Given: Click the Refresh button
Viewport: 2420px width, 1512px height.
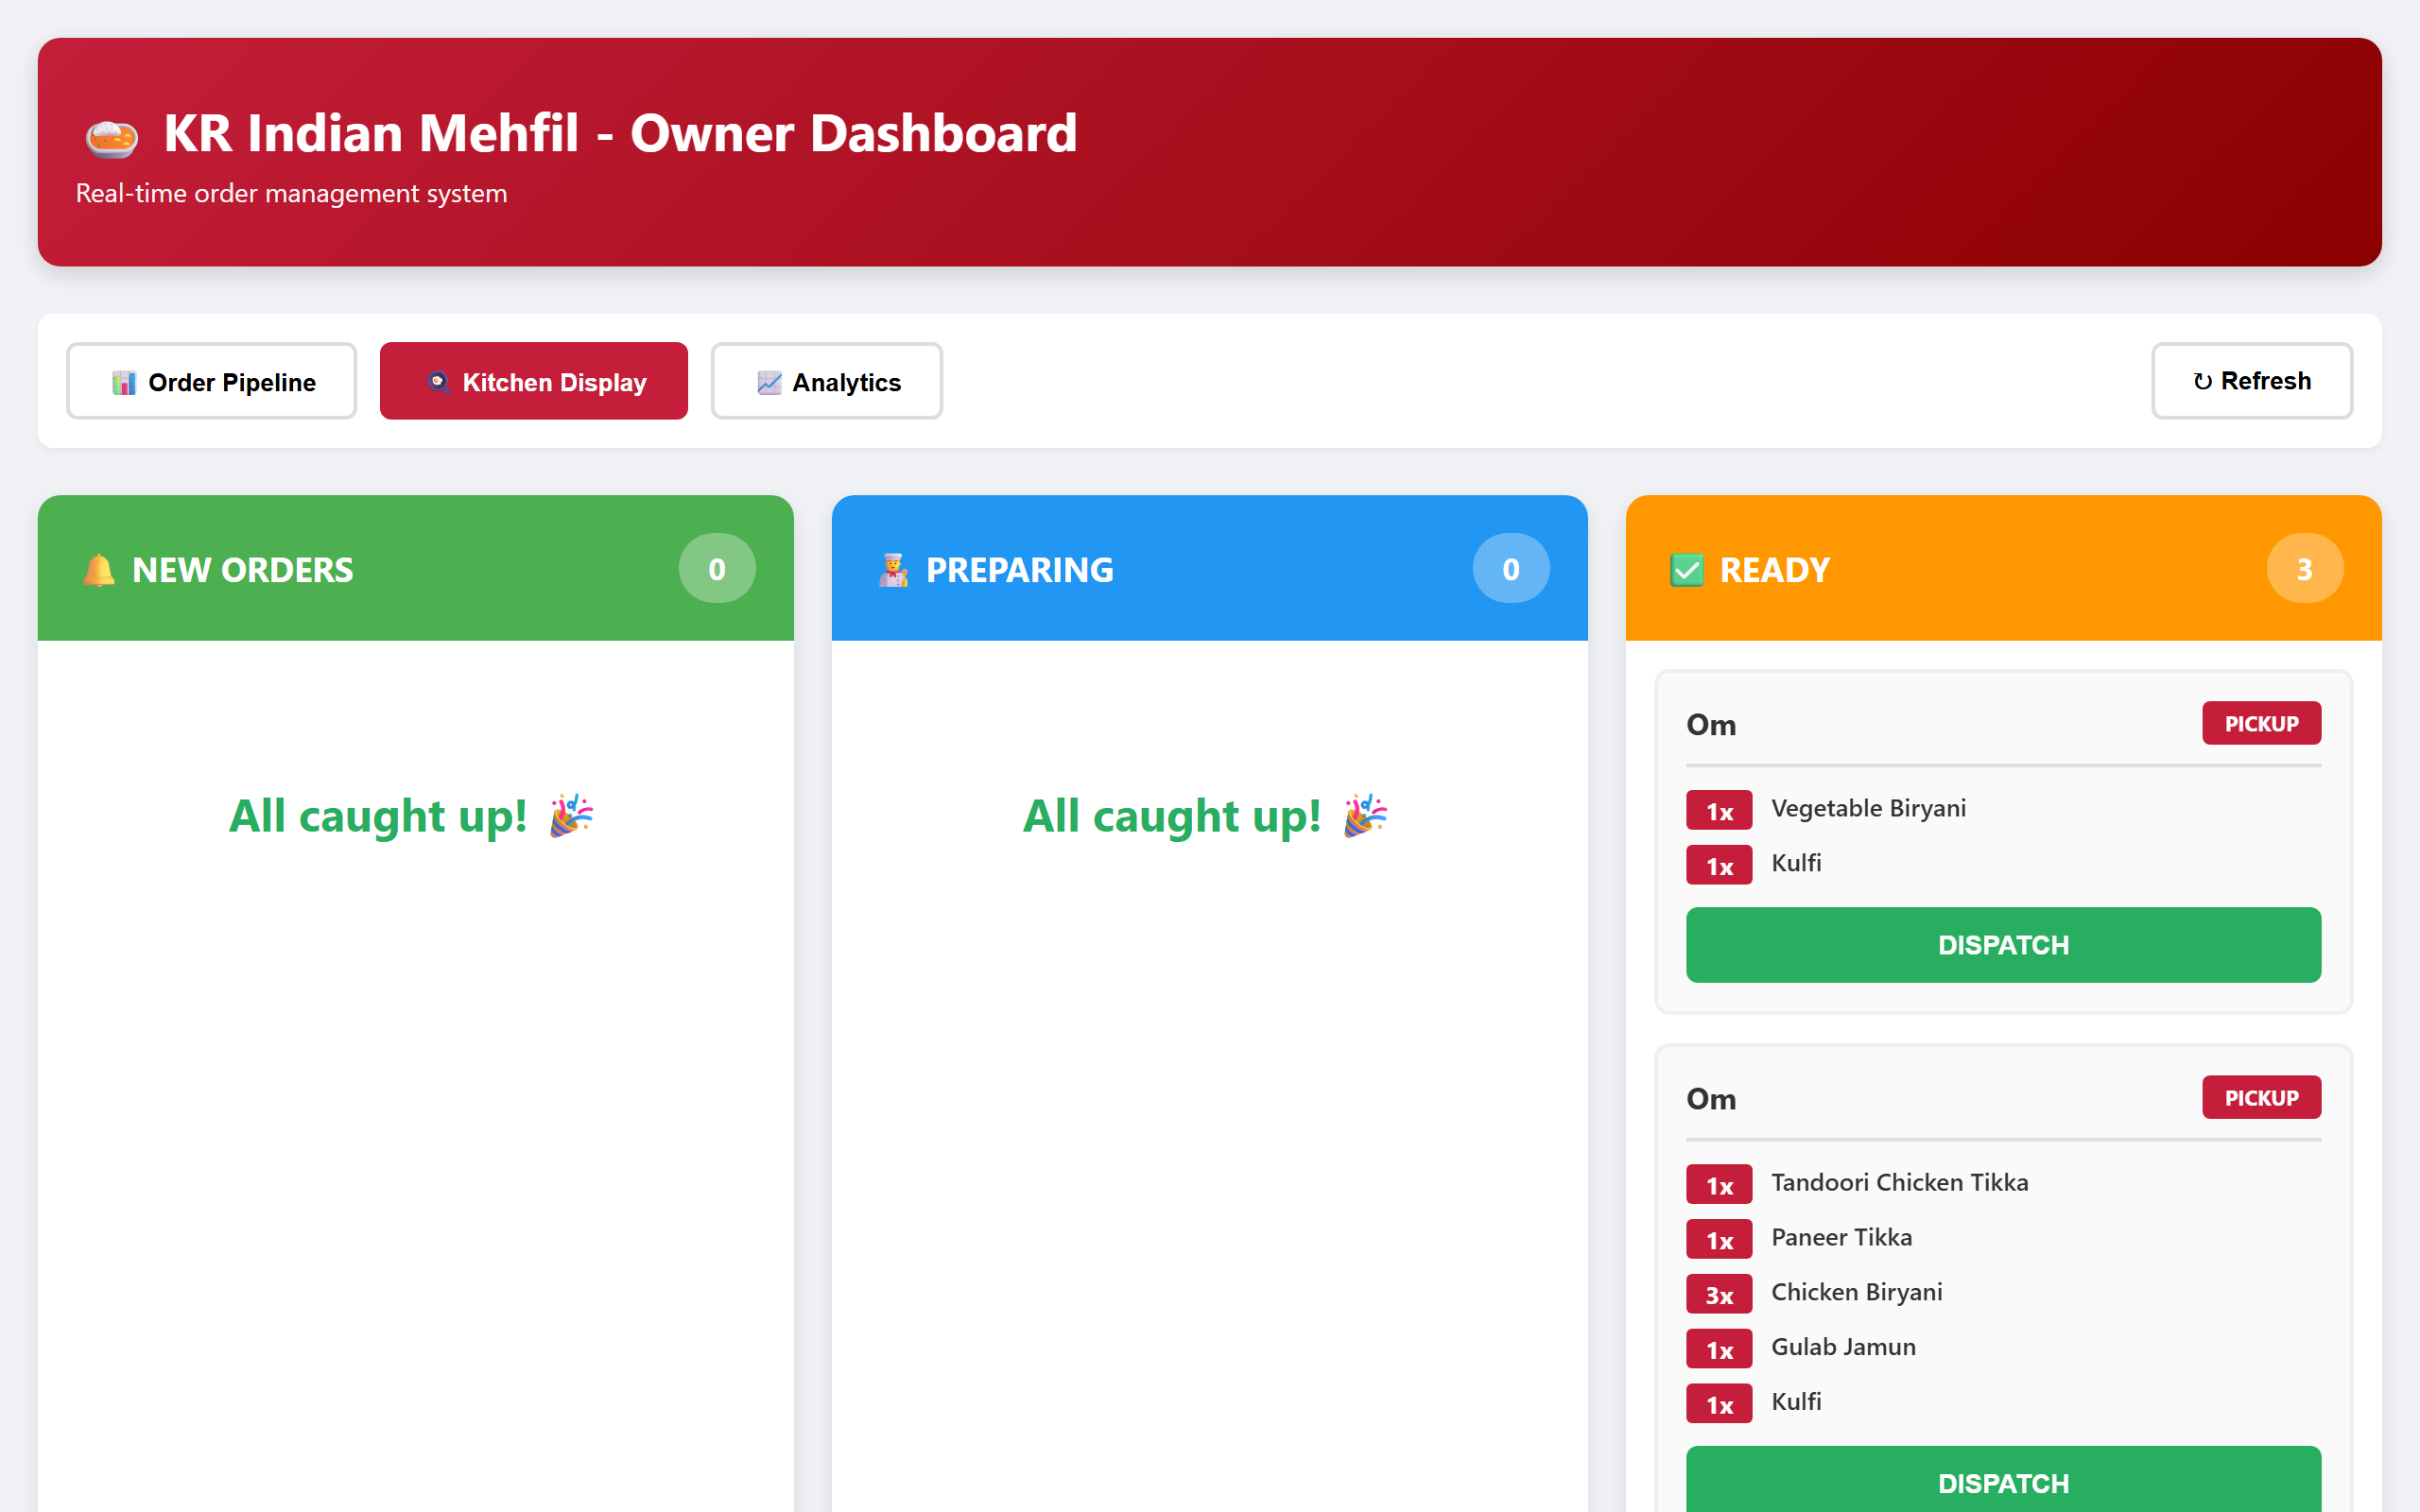Looking at the screenshot, I should point(2252,381).
